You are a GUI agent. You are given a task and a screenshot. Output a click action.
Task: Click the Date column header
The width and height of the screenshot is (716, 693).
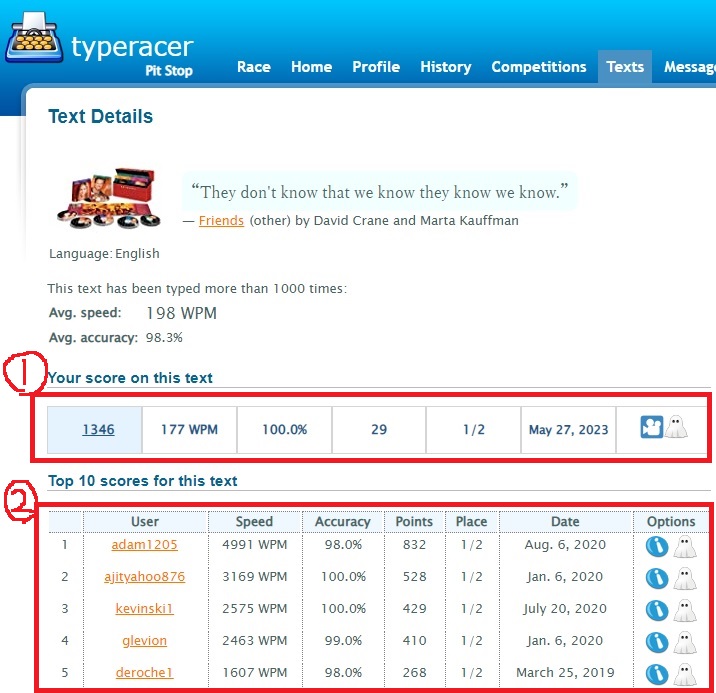565,522
